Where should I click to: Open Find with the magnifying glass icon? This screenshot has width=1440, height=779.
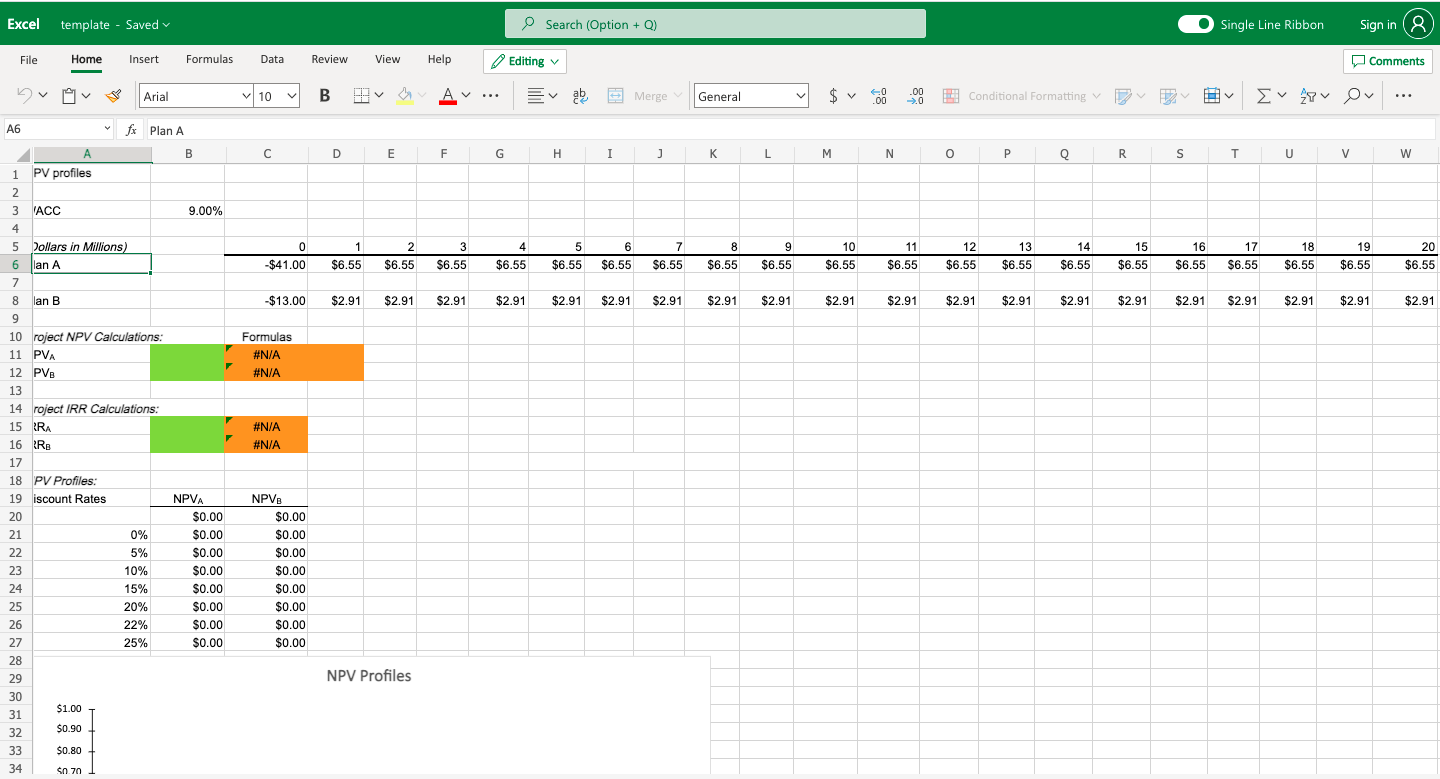1352,95
